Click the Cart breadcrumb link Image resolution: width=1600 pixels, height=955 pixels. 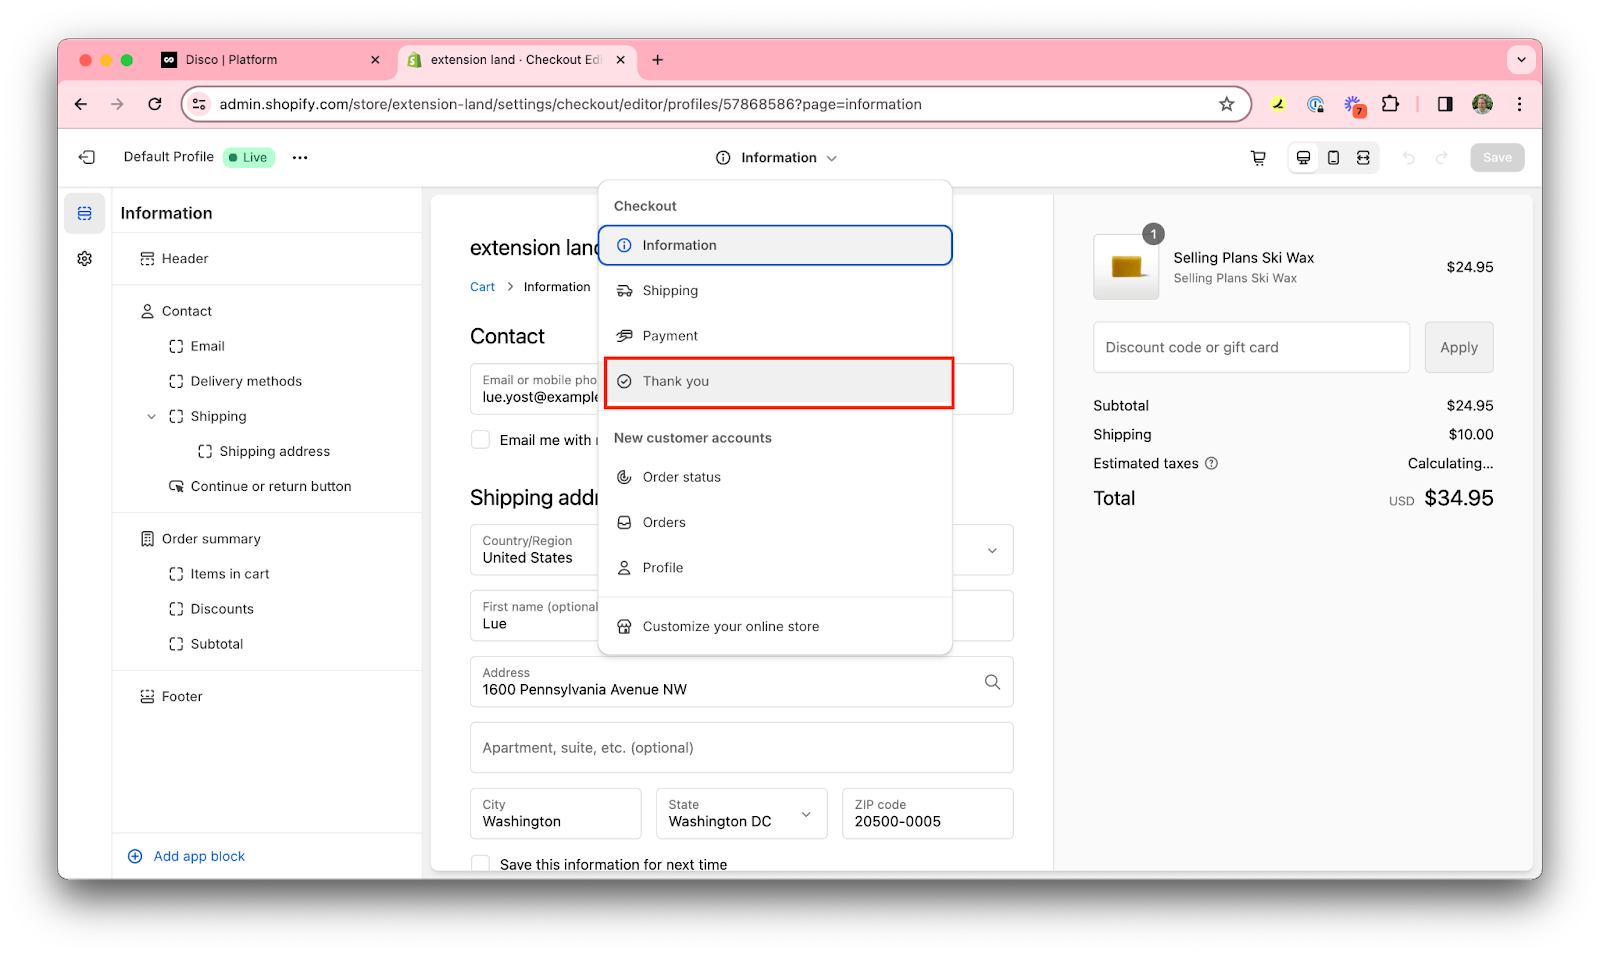tap(482, 287)
